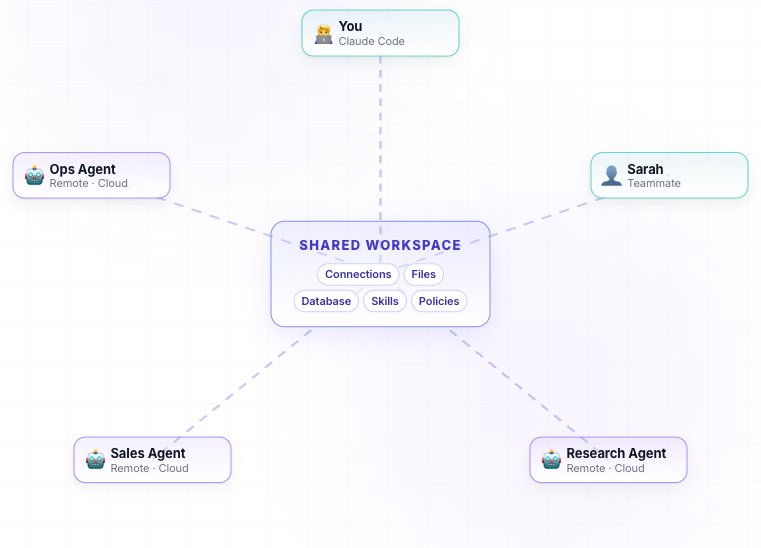The height and width of the screenshot is (548, 761).
Task: Click the "Claude Code" subtitle
Action: click(x=371, y=41)
